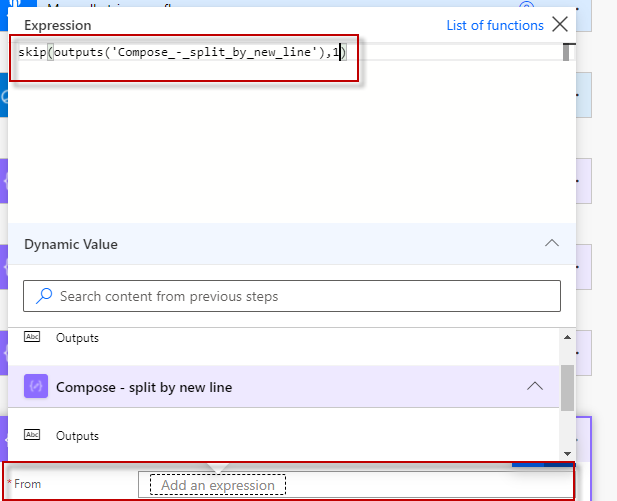Screen dimensions: 617x501
Task: Click the Abc icon beside the first Outputs
Action: pos(32,338)
